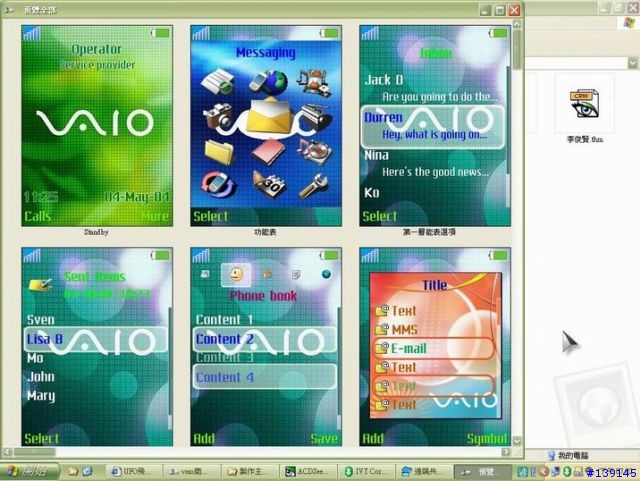Click the calendar organizer icon in menu preview
Image resolution: width=640 pixels, height=481 pixels.
[268, 184]
